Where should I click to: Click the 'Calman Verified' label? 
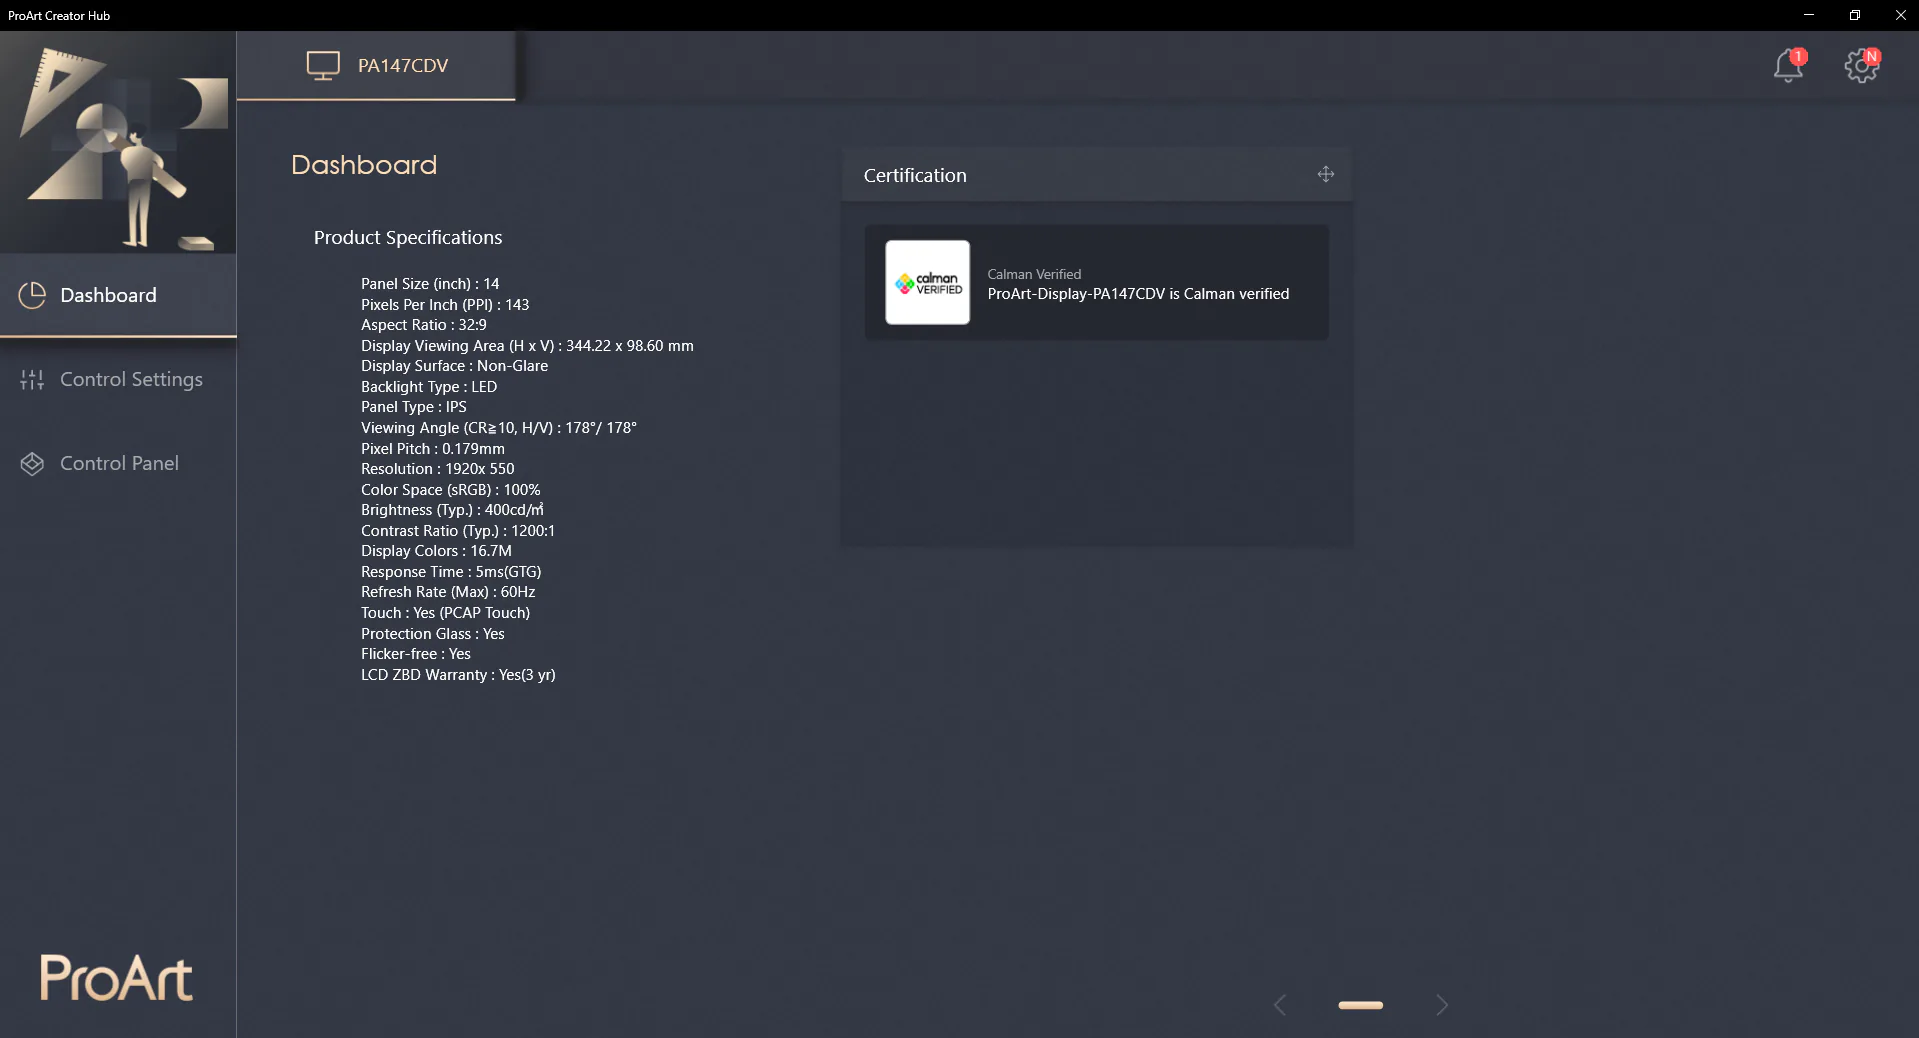(x=1034, y=274)
